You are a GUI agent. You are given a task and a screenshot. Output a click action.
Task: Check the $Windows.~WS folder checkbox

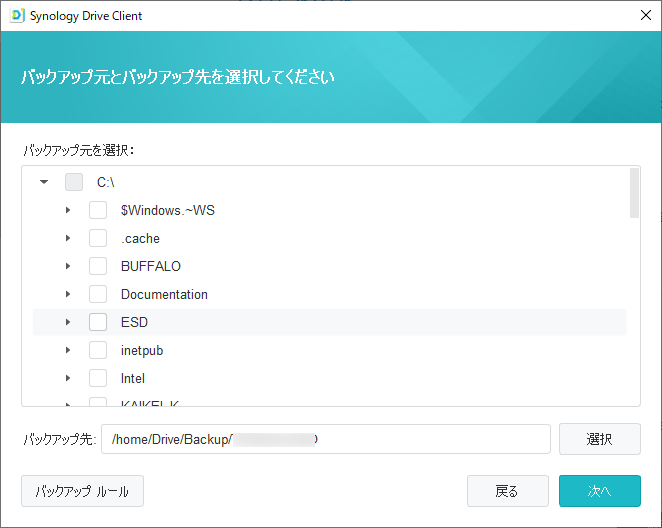coord(98,210)
